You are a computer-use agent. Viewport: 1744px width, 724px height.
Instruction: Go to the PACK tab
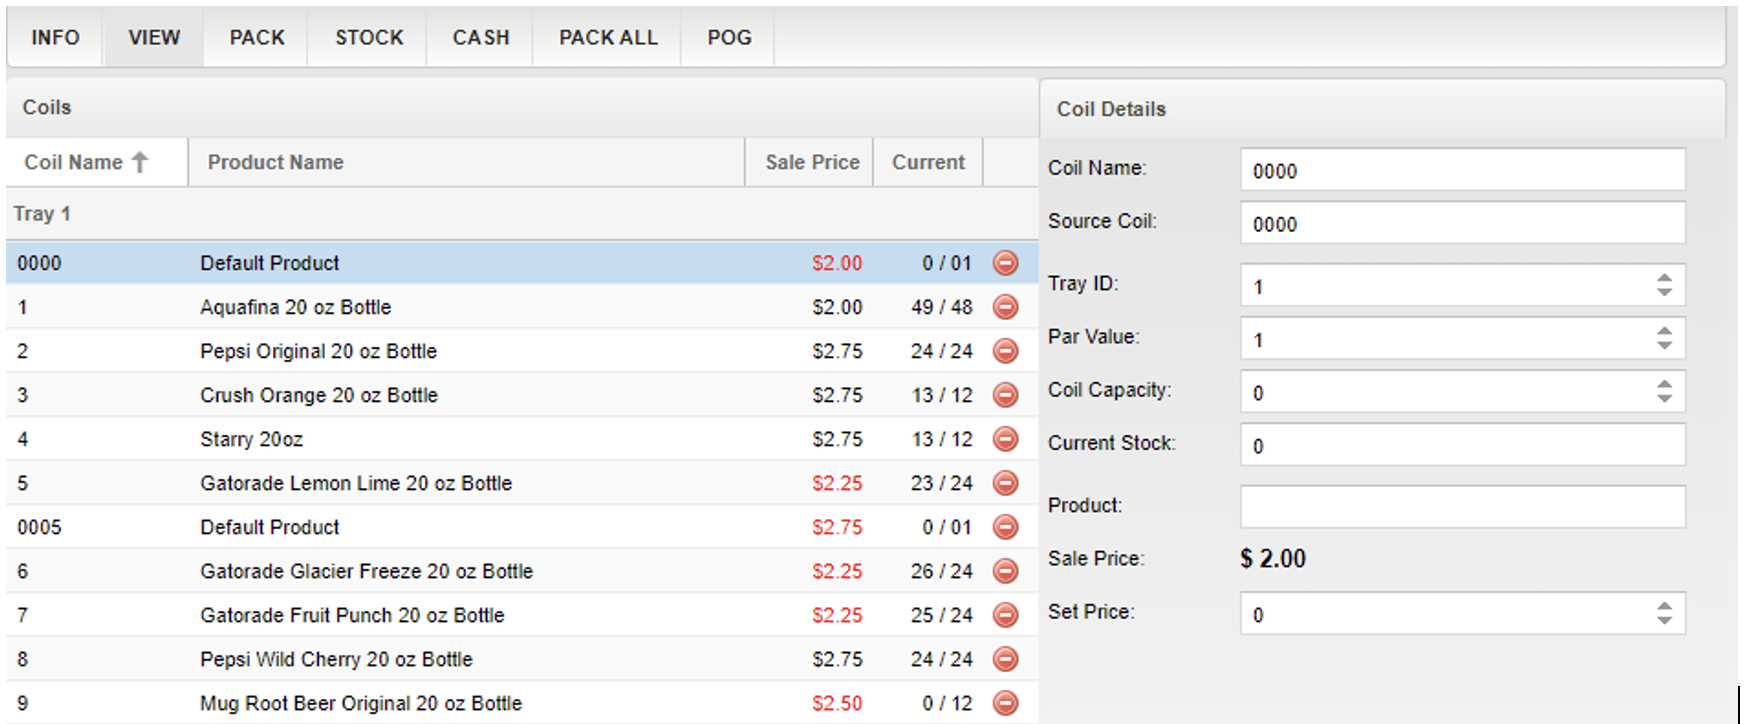(x=257, y=38)
